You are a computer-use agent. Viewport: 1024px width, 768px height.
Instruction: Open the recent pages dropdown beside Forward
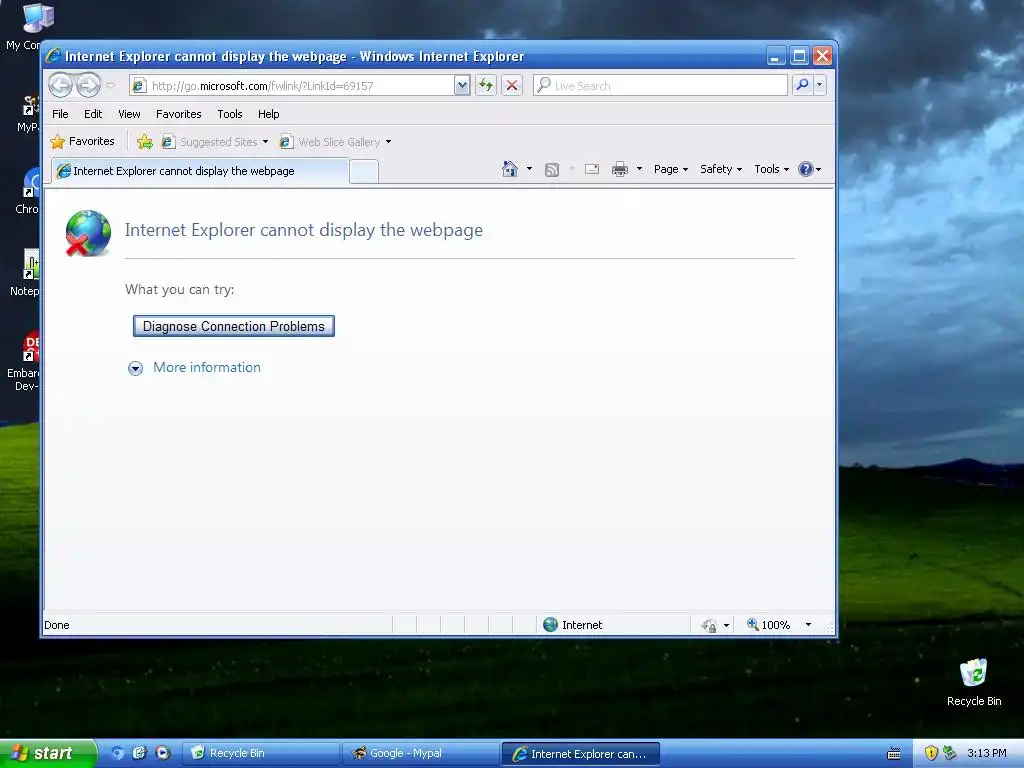110,86
